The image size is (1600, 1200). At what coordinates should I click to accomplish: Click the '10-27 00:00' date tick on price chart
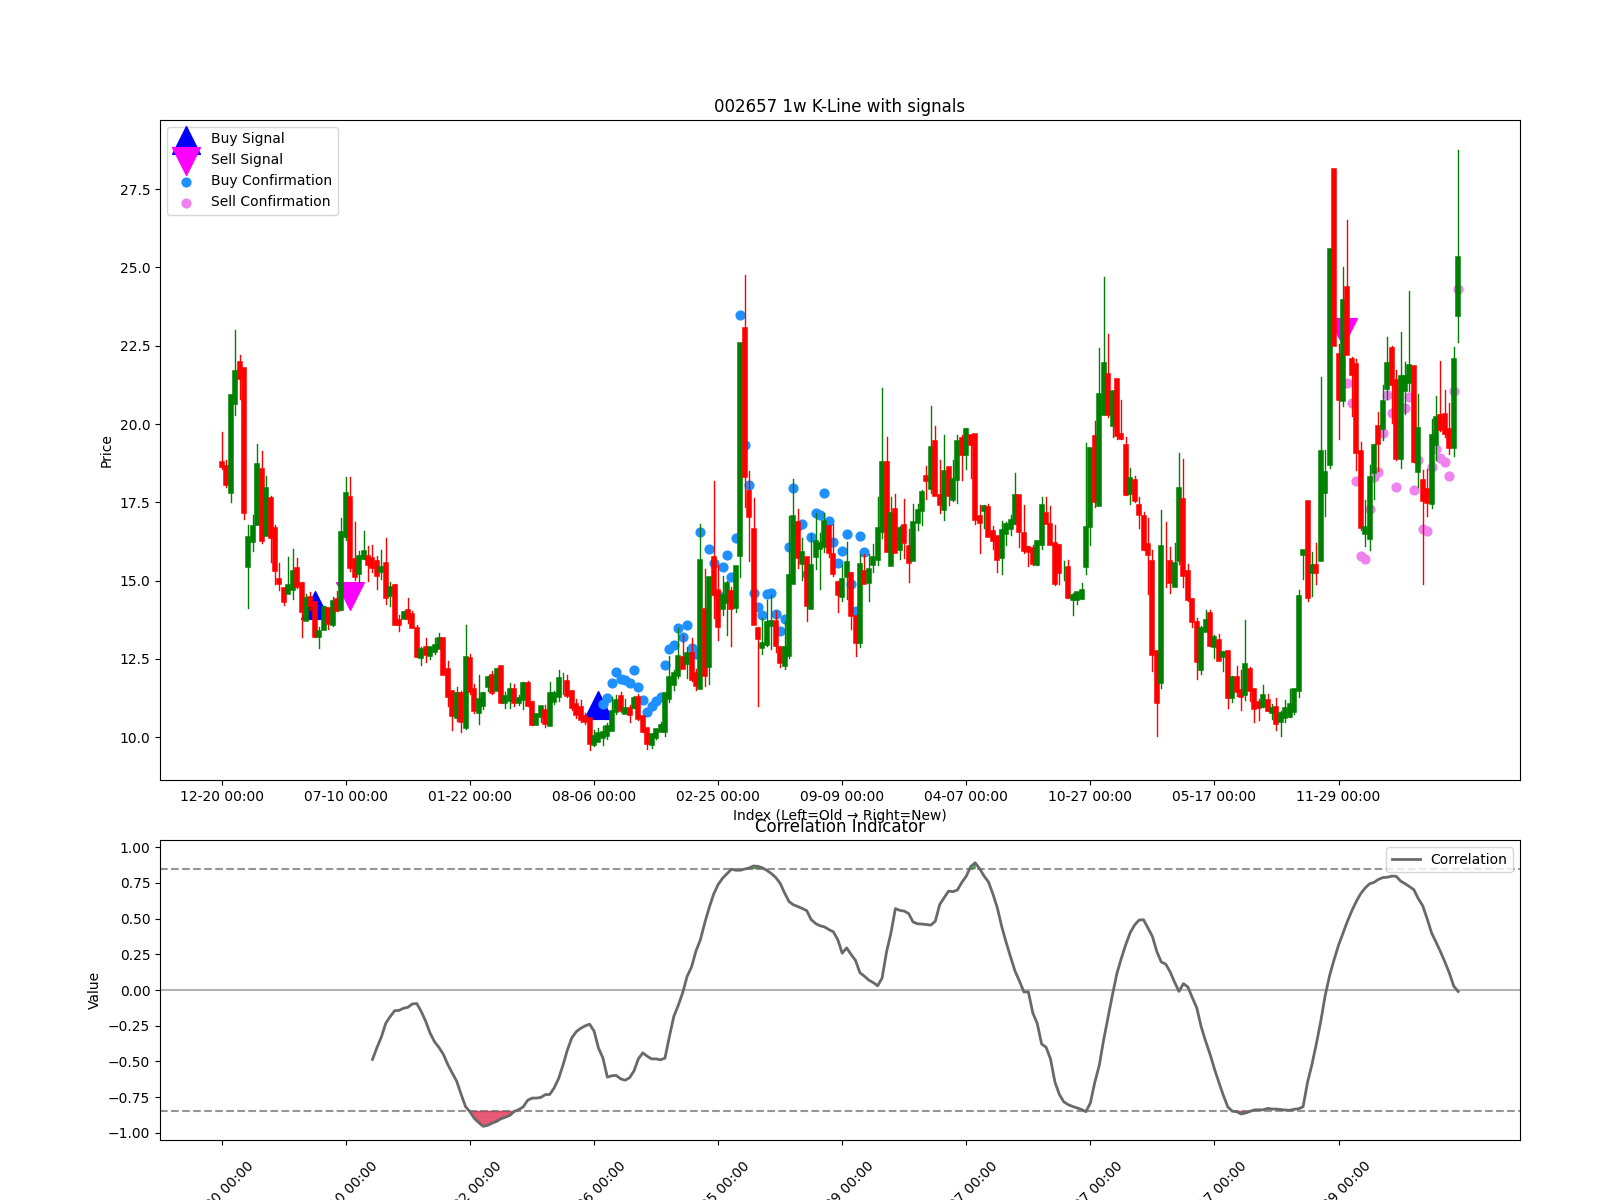(1090, 796)
